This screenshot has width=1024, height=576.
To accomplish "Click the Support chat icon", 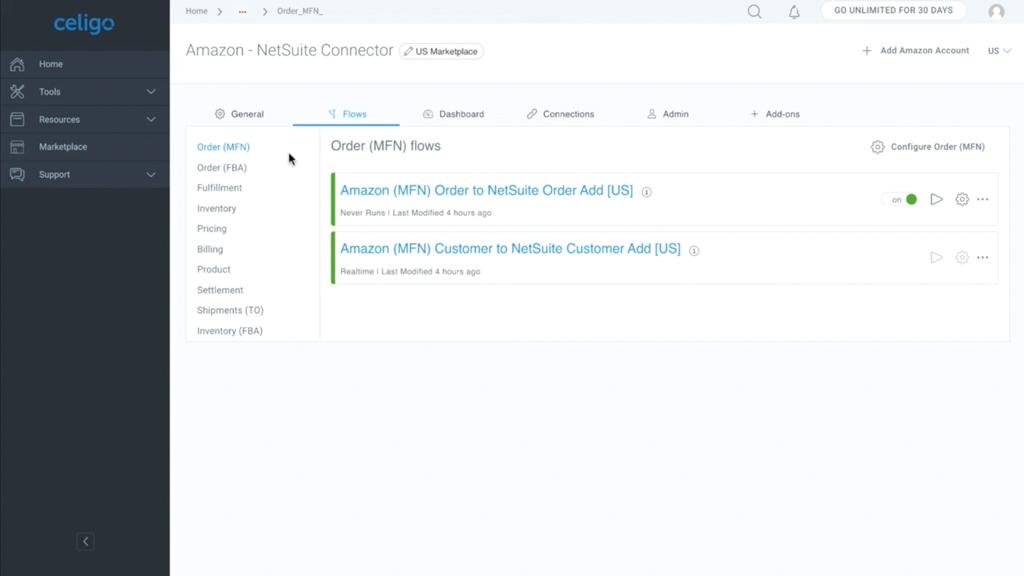I will (x=17, y=174).
